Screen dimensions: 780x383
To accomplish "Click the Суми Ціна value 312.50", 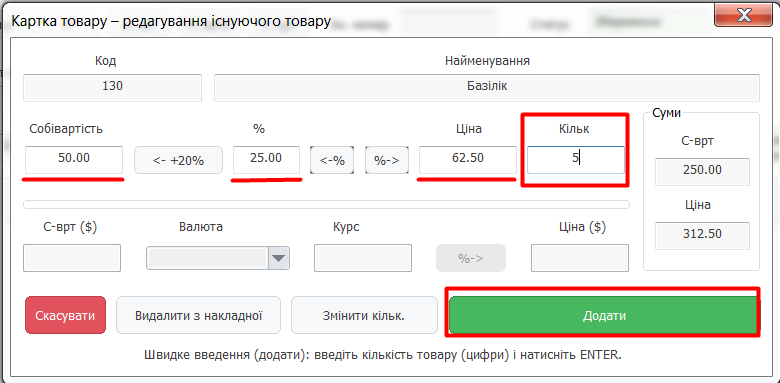I will click(702, 236).
